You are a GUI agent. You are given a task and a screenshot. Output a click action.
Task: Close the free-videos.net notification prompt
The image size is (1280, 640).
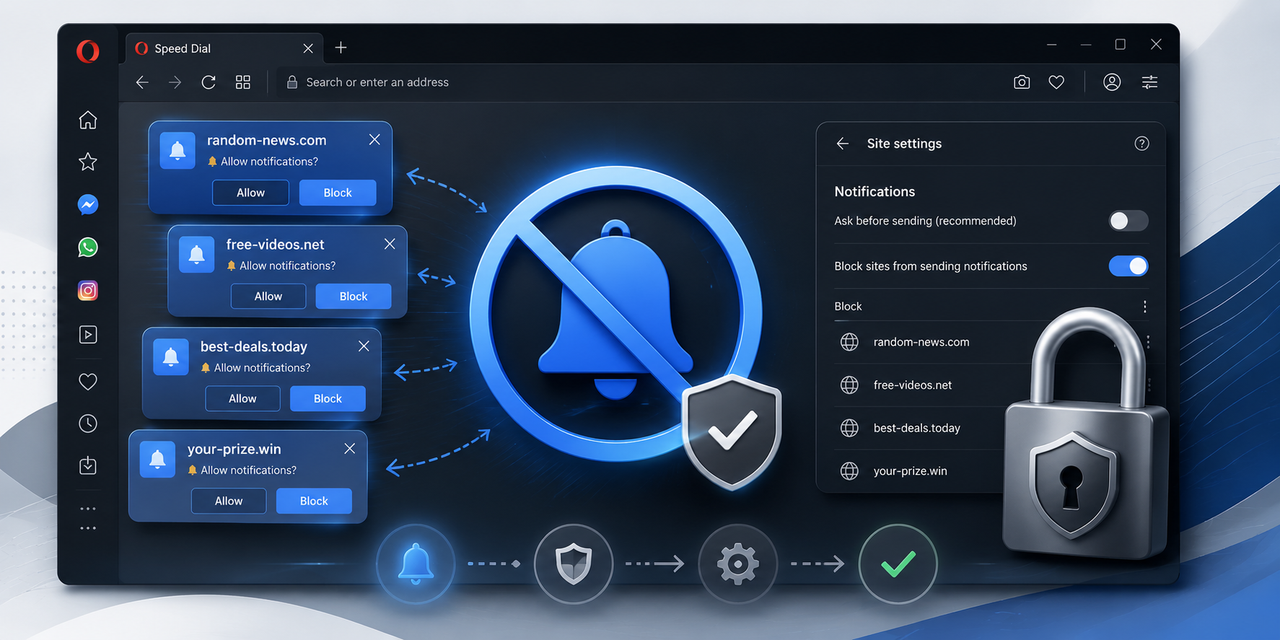(x=389, y=244)
